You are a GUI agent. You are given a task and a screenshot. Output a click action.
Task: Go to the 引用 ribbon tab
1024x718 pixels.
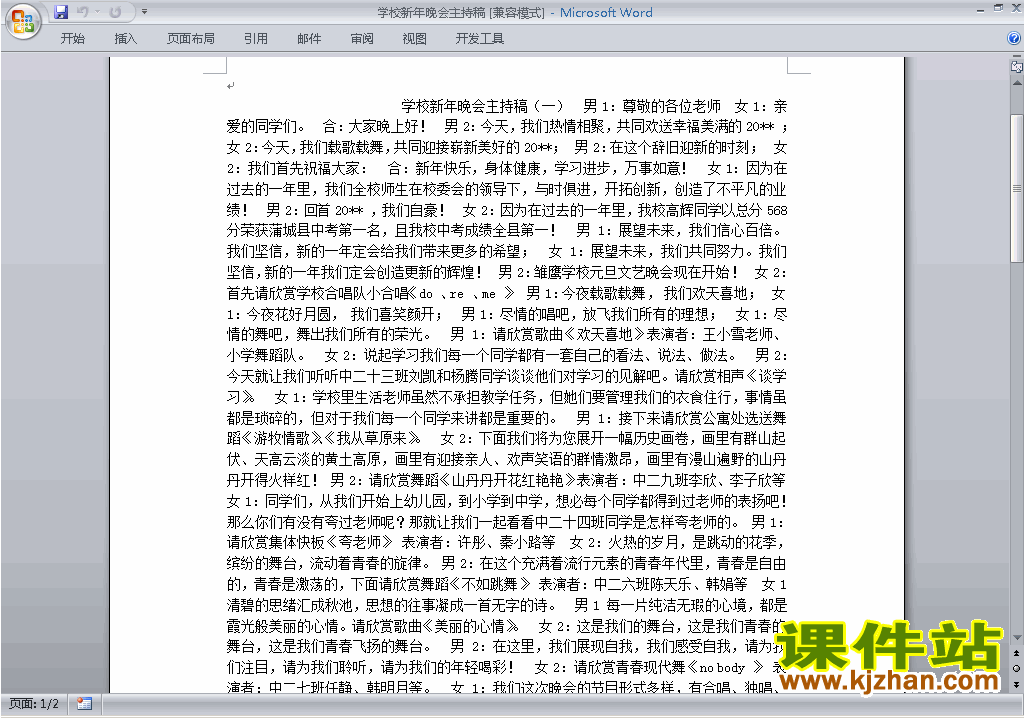click(x=255, y=39)
